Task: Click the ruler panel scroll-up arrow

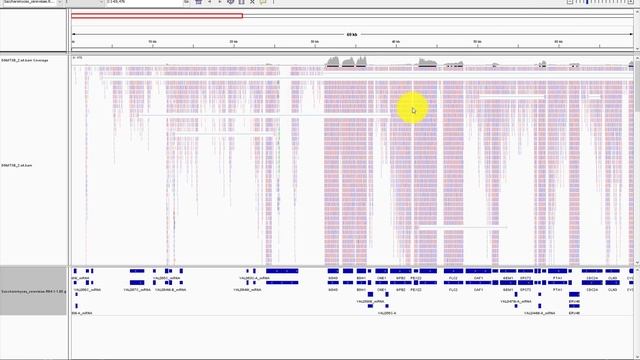Action: tap(637, 12)
